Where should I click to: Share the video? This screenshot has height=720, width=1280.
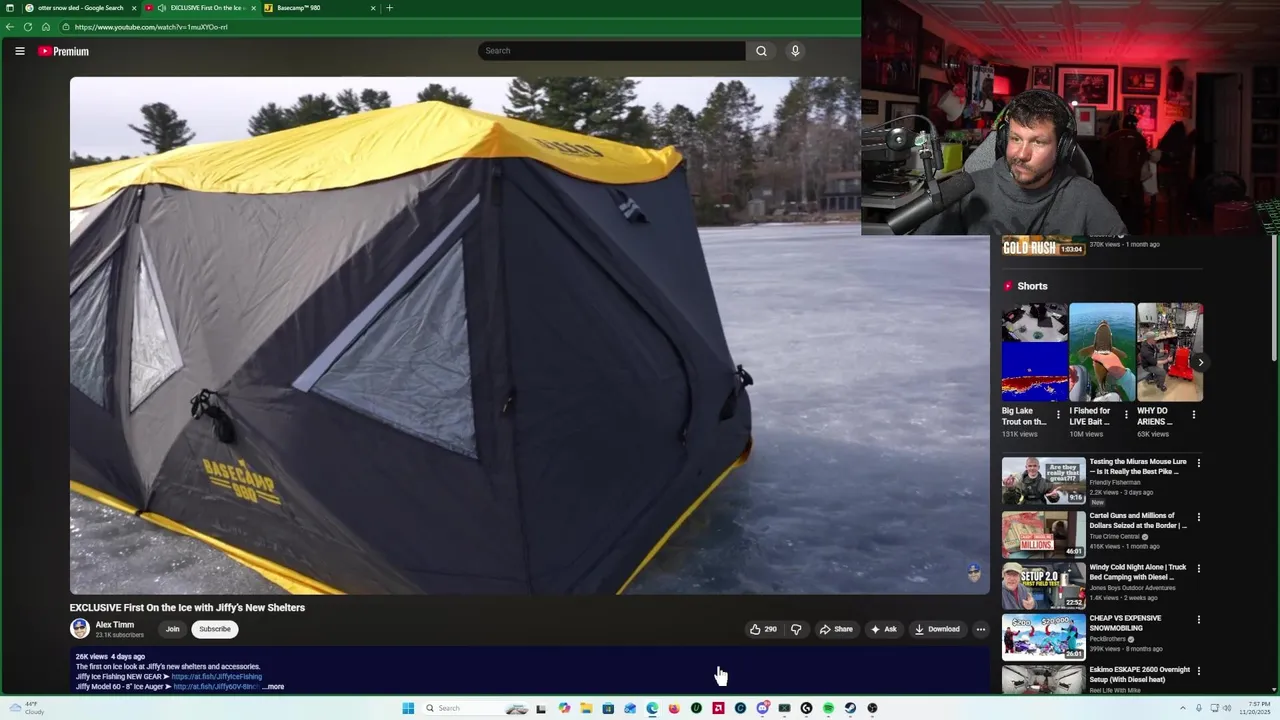(x=836, y=629)
